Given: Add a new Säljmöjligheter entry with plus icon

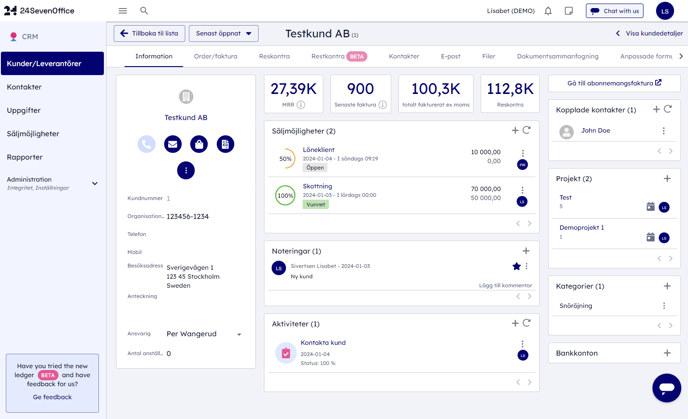Looking at the screenshot, I should [x=515, y=130].
